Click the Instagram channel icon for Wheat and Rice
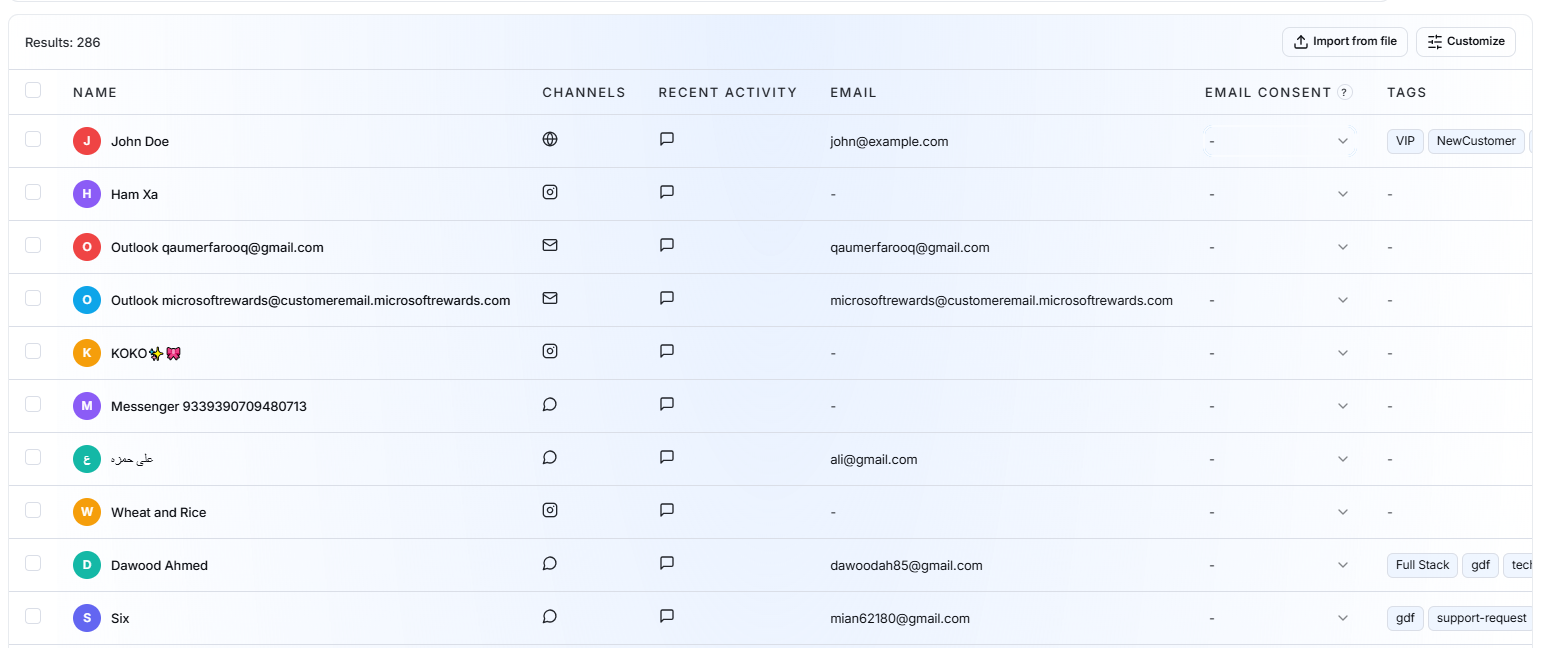The height and width of the screenshot is (648, 1556). coord(549,510)
